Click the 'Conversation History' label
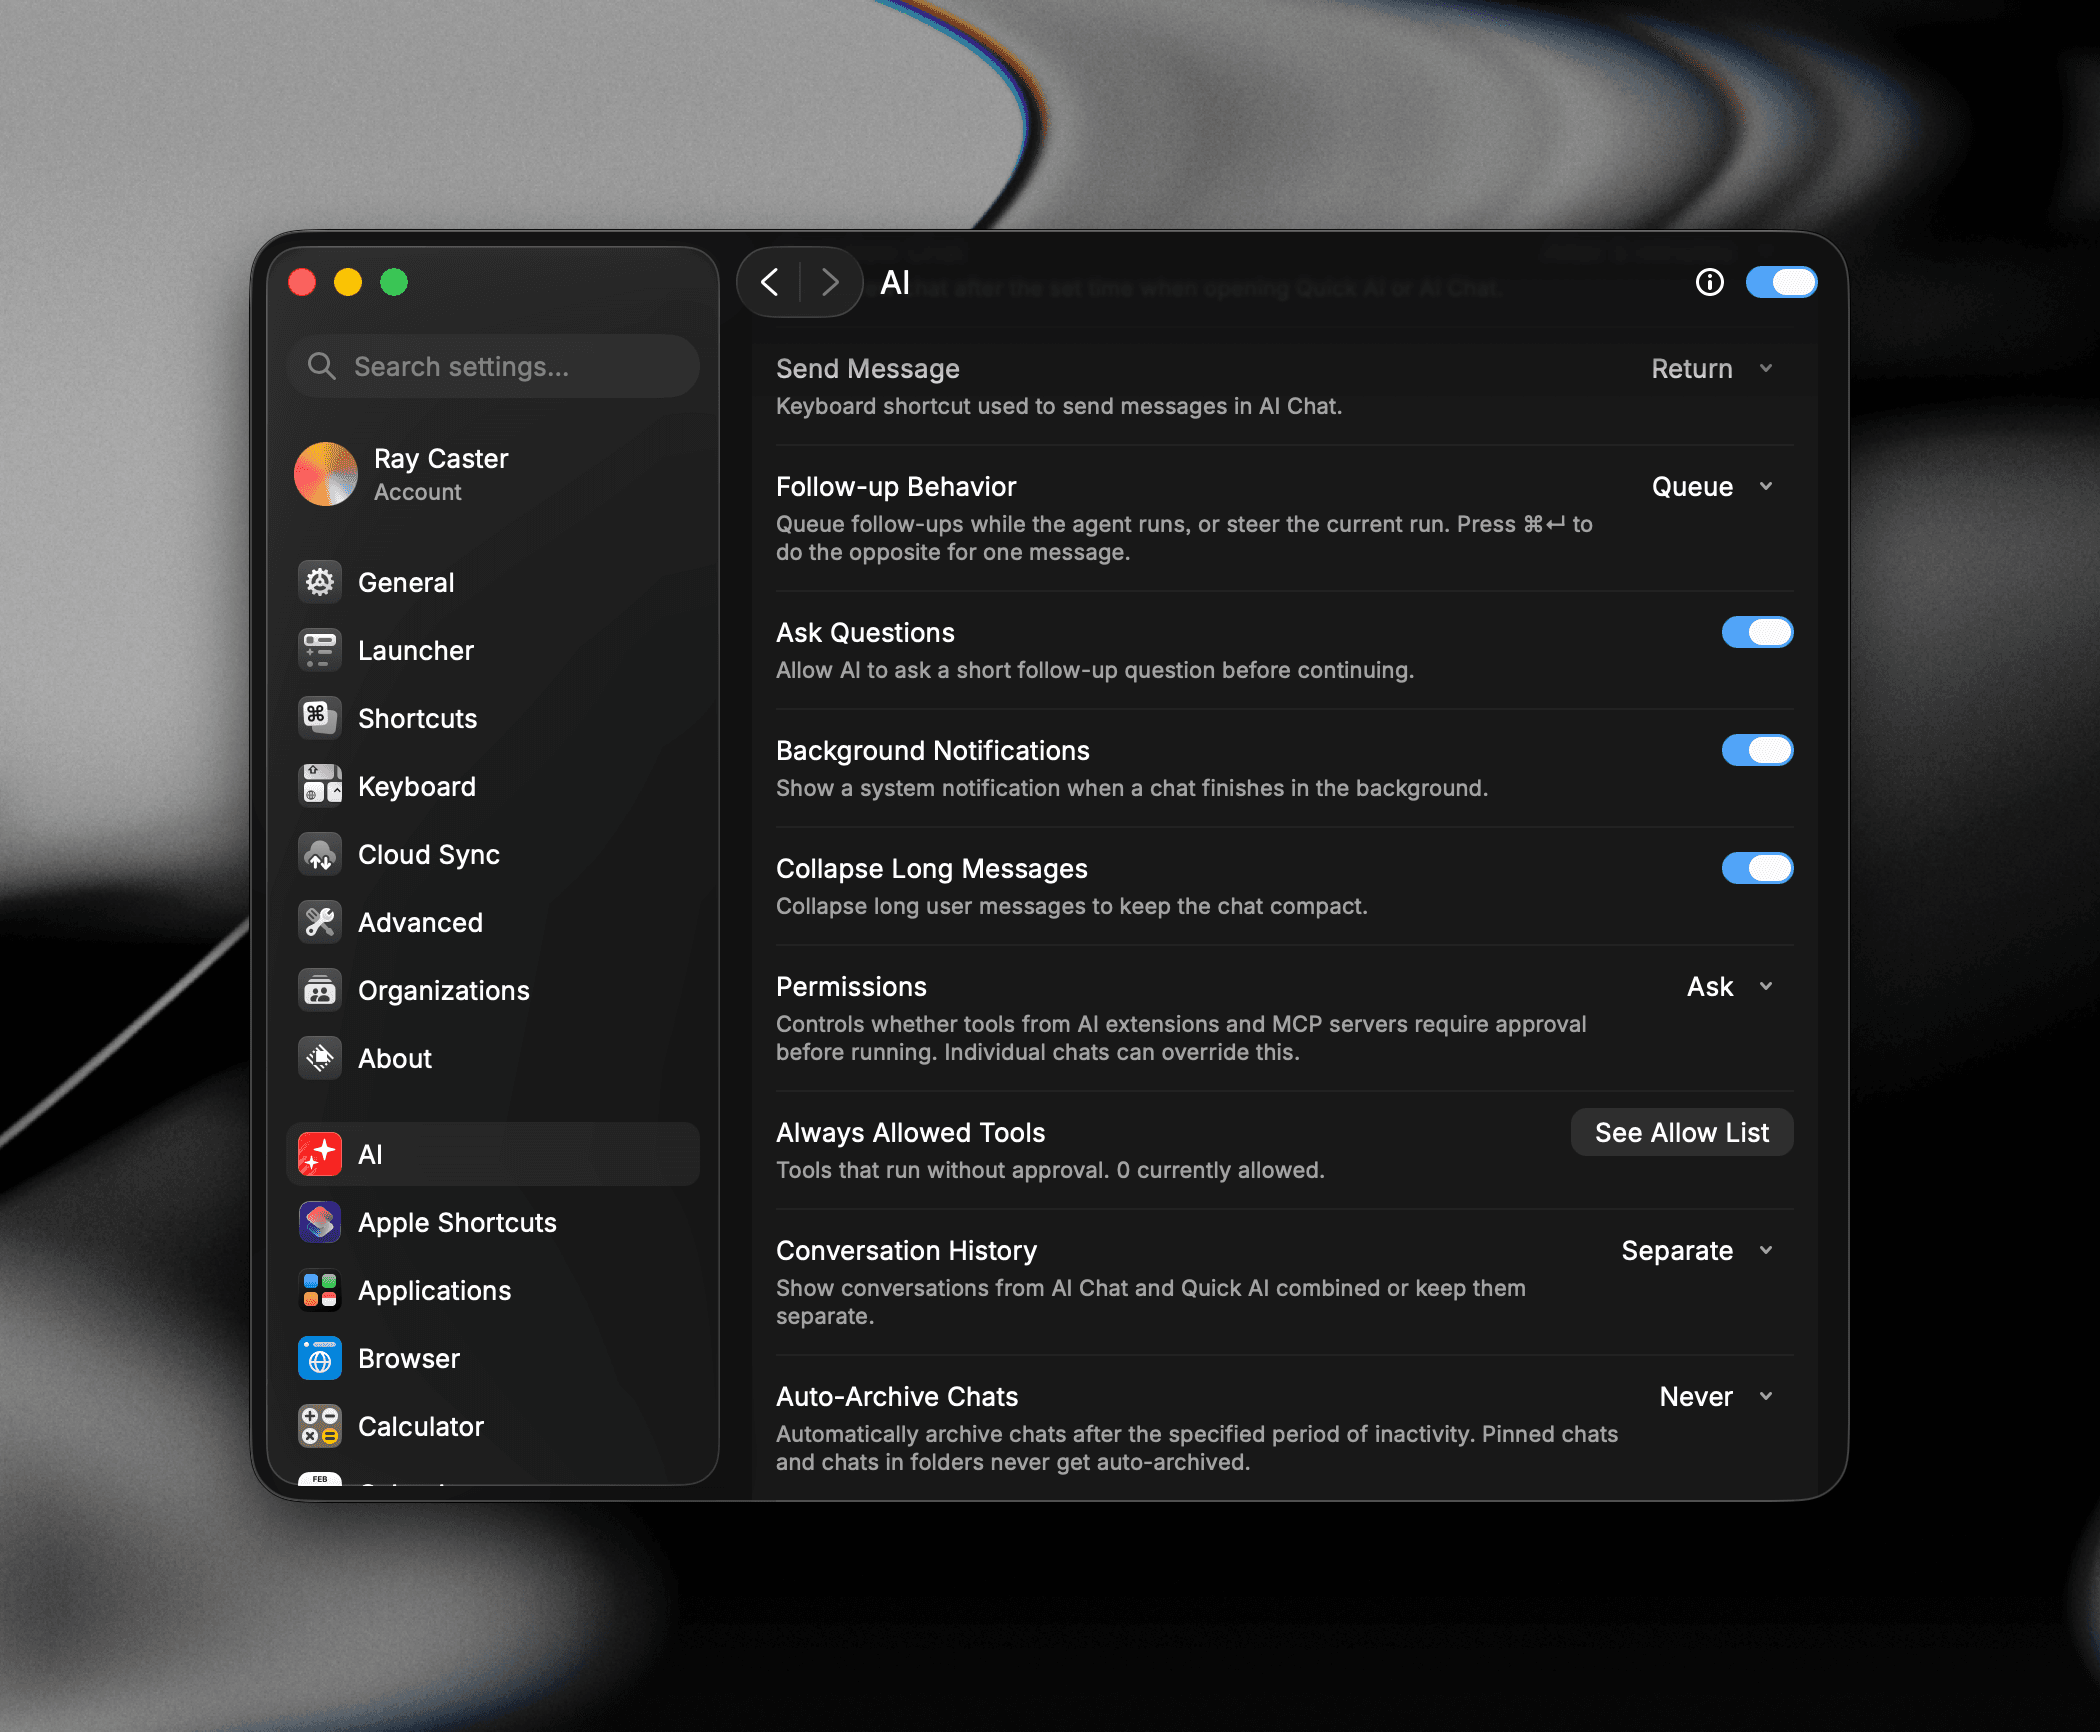2100x1732 pixels. point(906,1251)
